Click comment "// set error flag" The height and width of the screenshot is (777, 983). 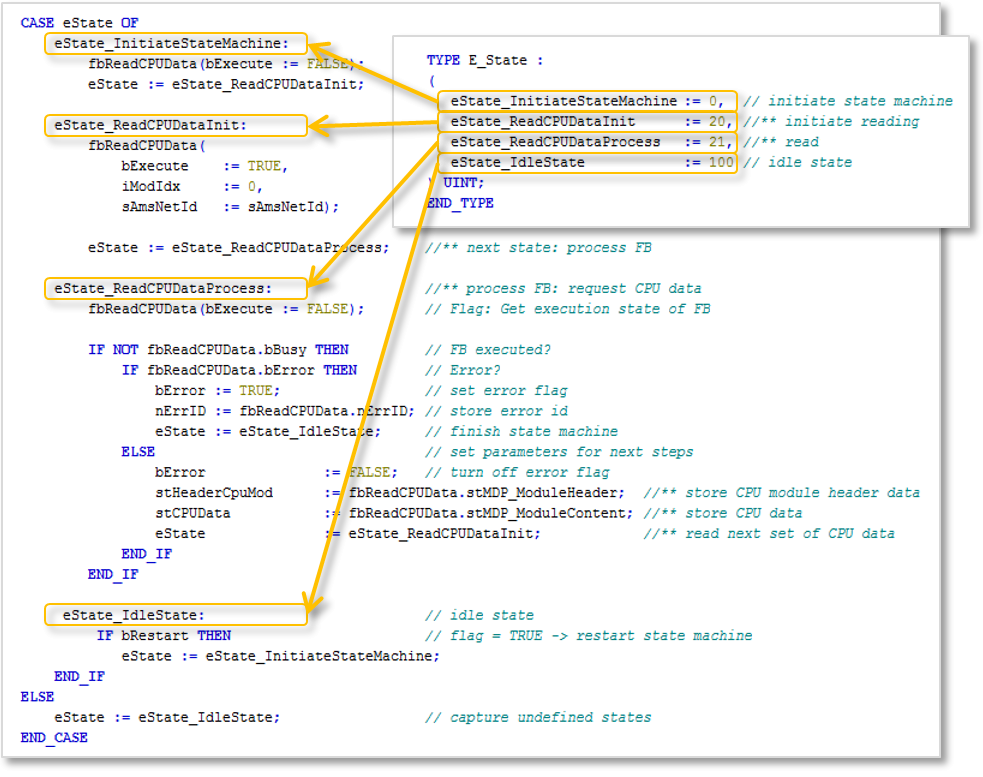tap(496, 391)
